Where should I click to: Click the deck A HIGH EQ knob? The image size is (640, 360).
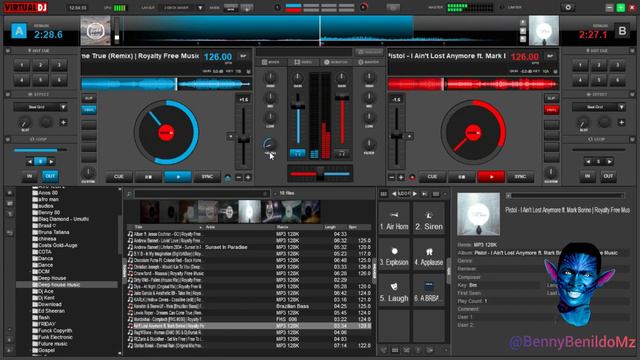click(x=270, y=77)
